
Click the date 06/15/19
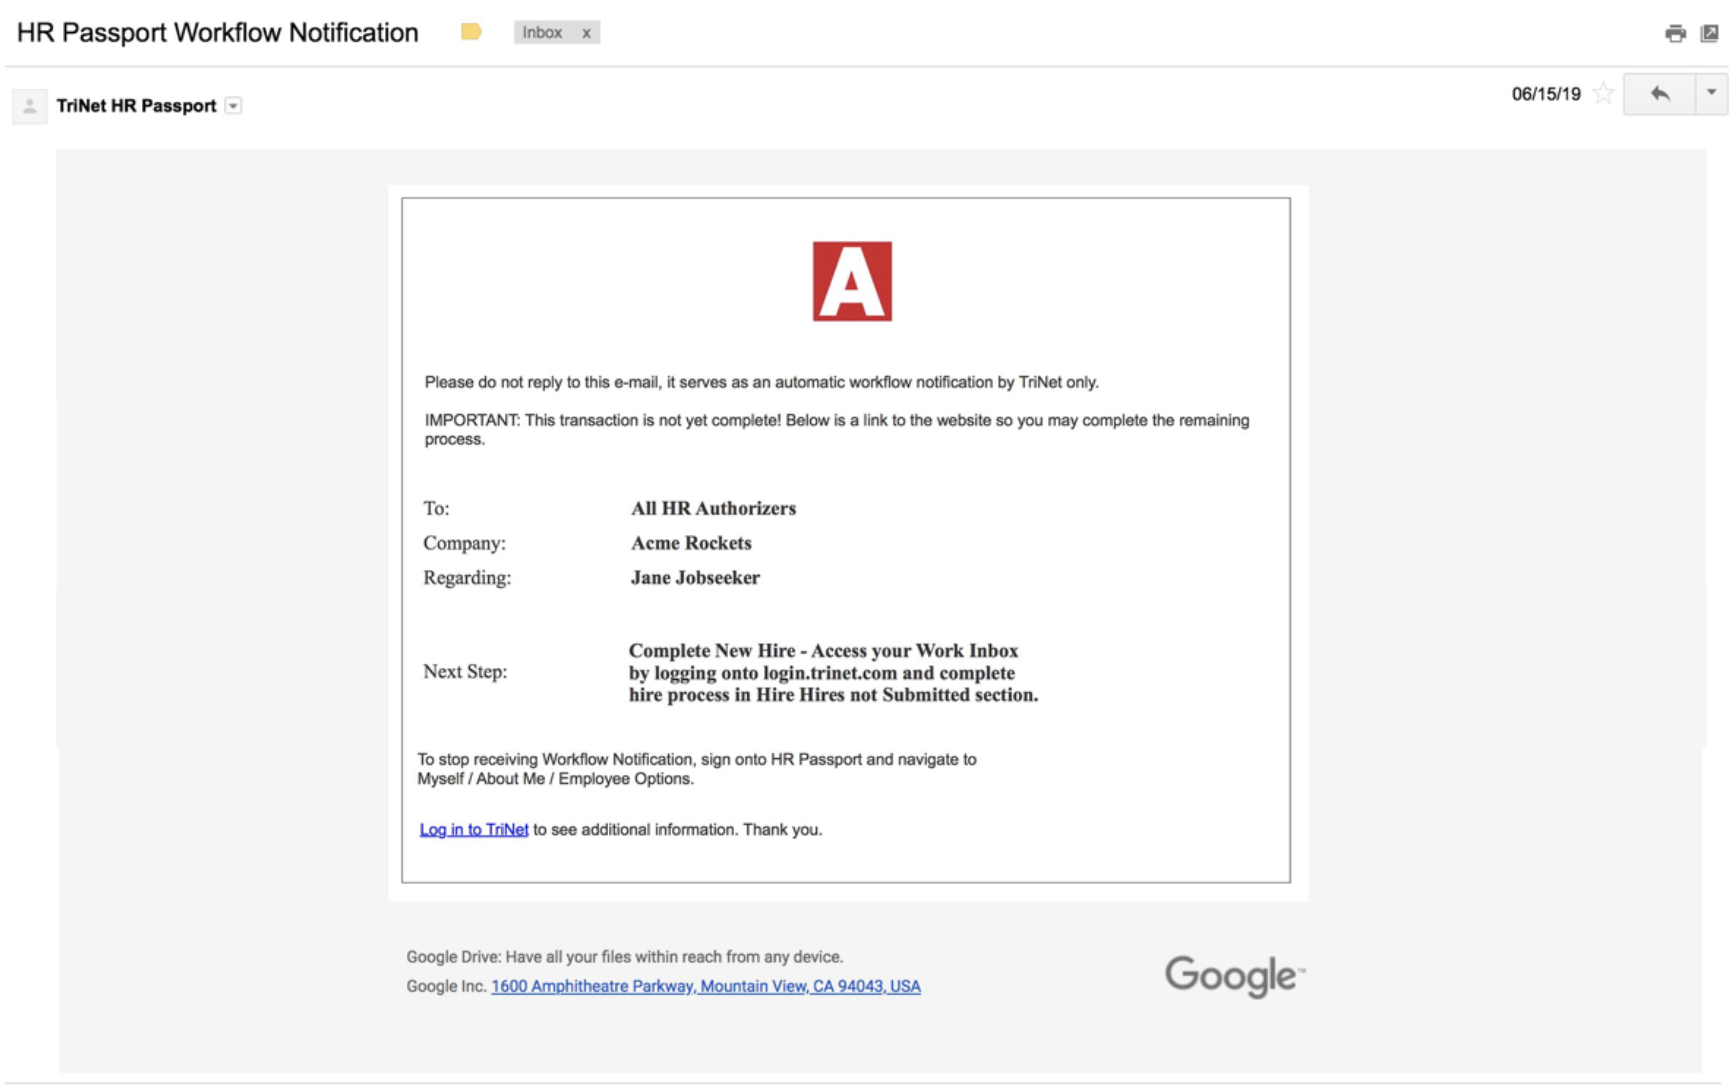[1546, 94]
